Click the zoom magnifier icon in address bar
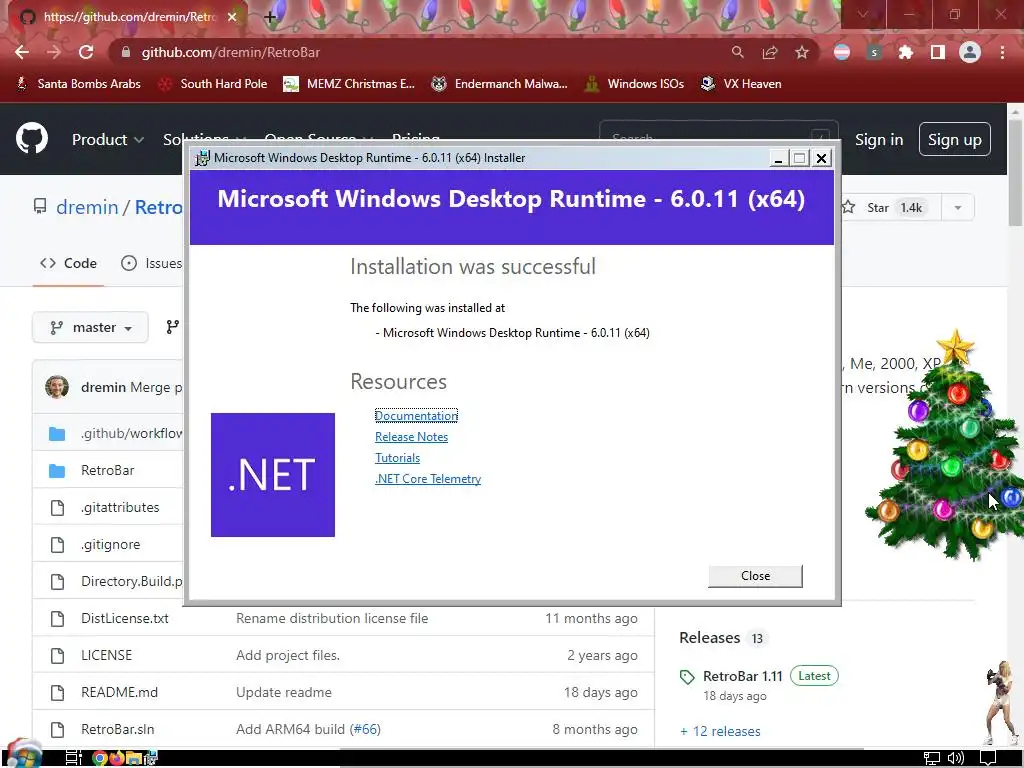 (x=737, y=52)
